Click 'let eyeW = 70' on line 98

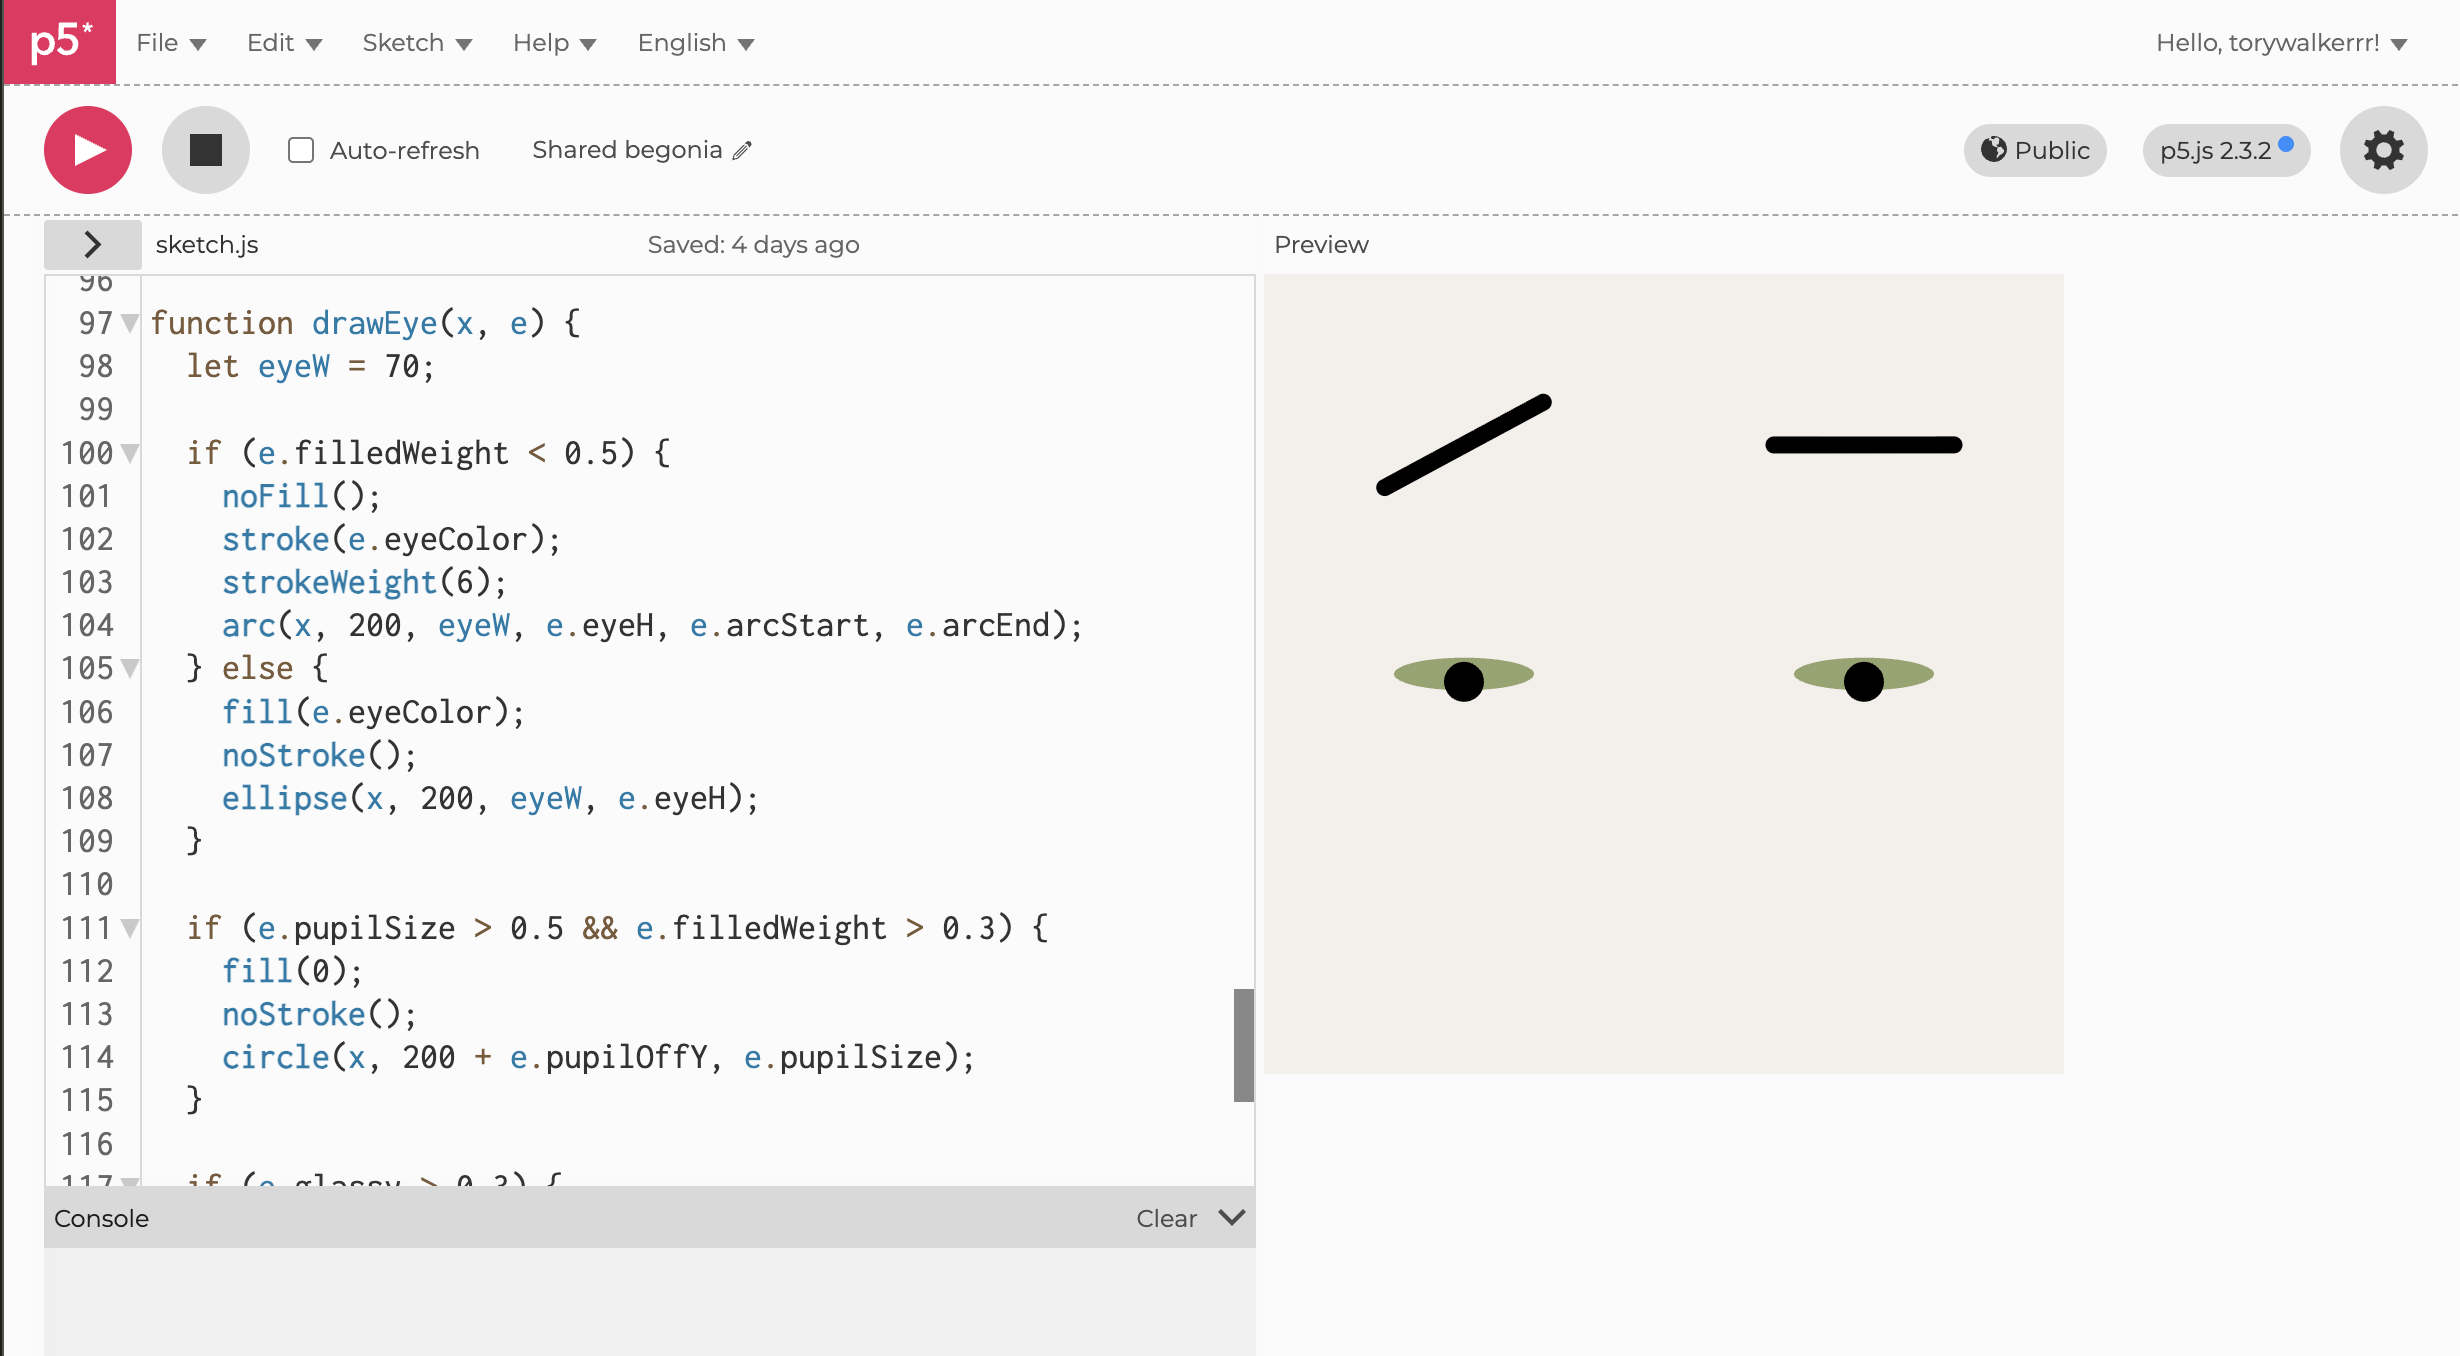point(310,366)
